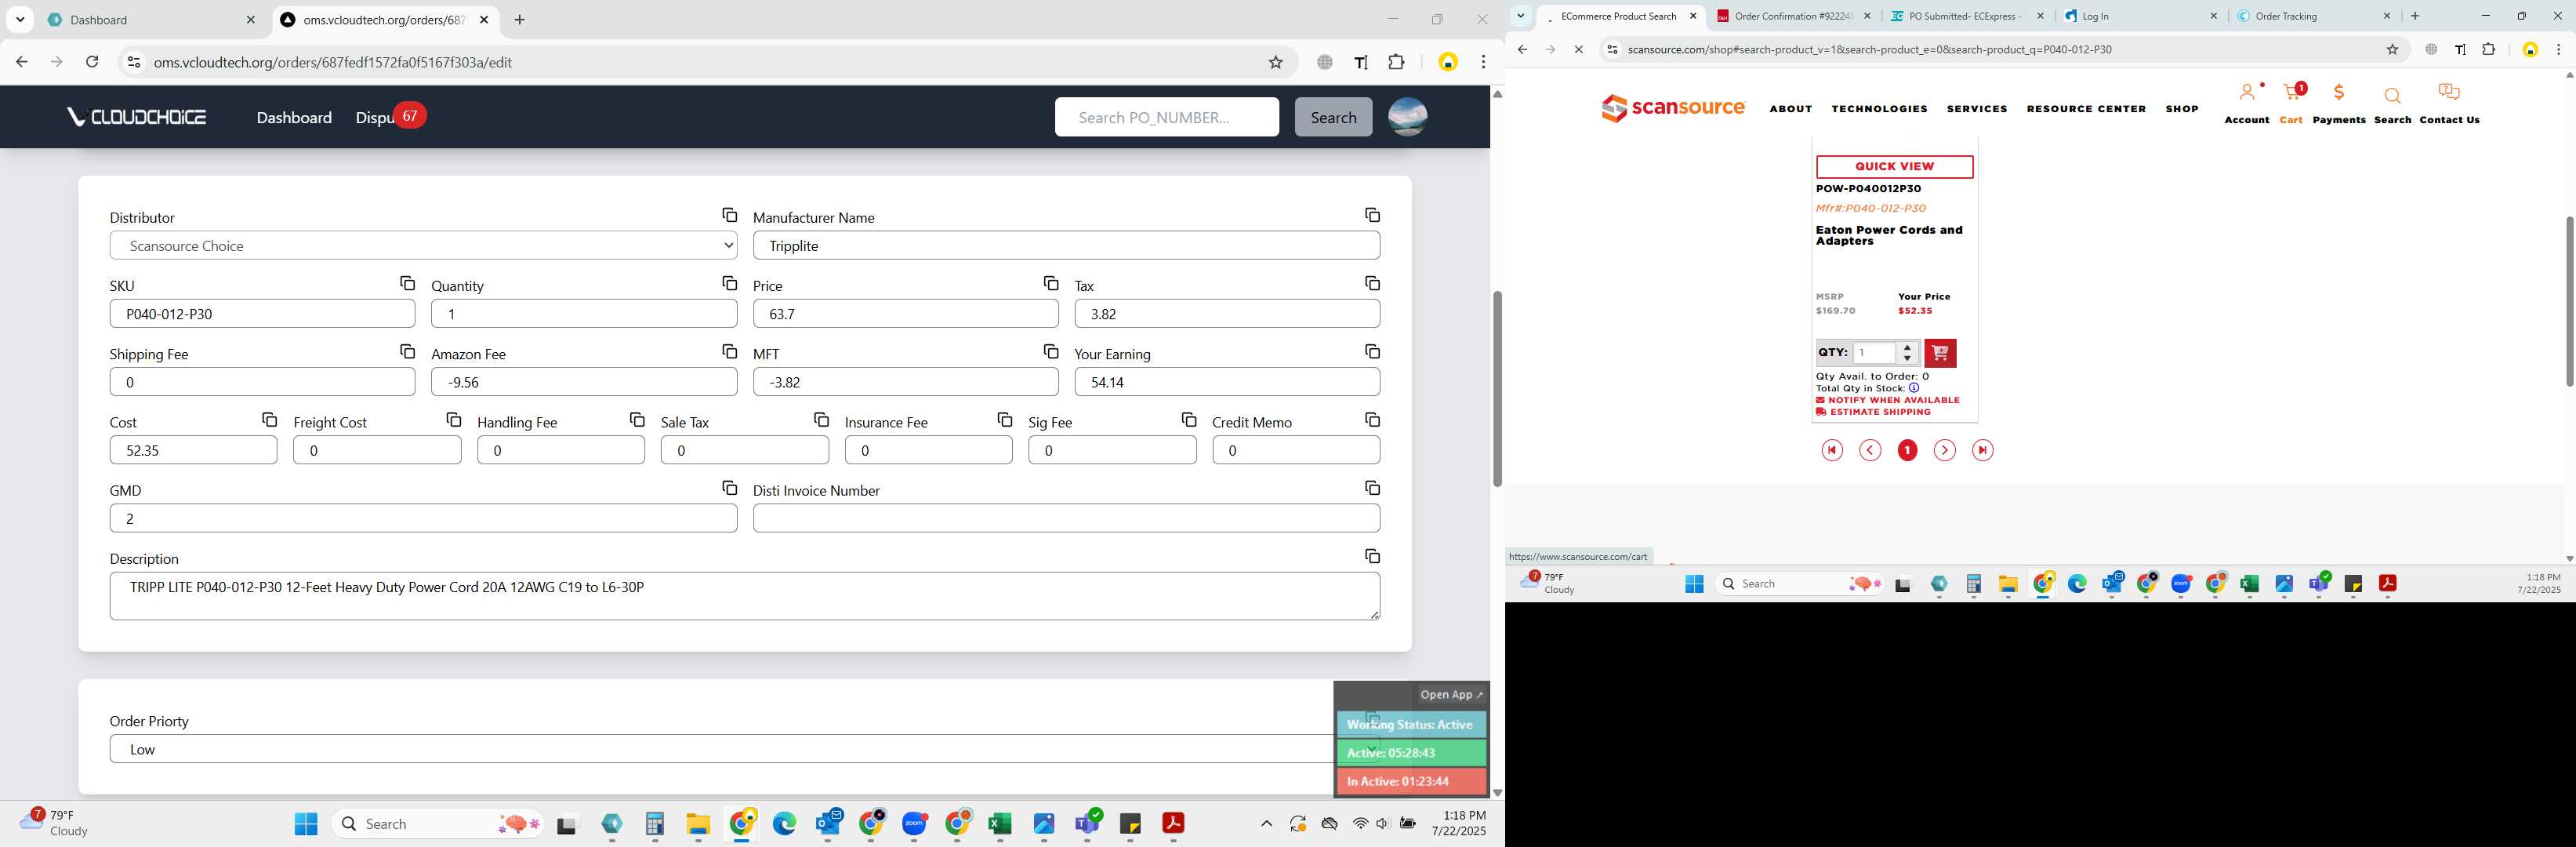Click the Disti Invoice Number input

tap(1066, 518)
